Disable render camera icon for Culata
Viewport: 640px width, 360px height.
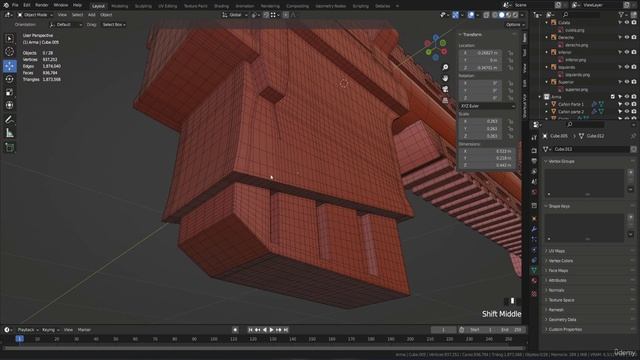(633, 22)
